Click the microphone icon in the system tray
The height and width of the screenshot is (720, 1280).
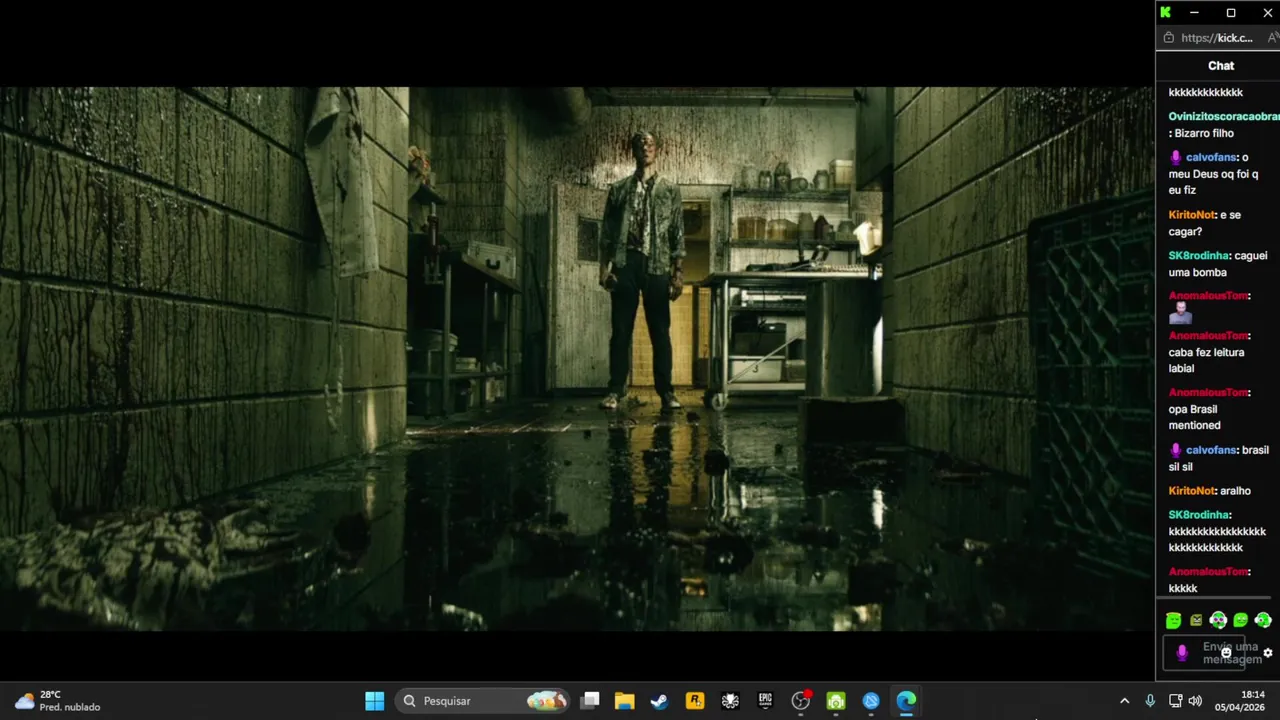click(x=1150, y=701)
